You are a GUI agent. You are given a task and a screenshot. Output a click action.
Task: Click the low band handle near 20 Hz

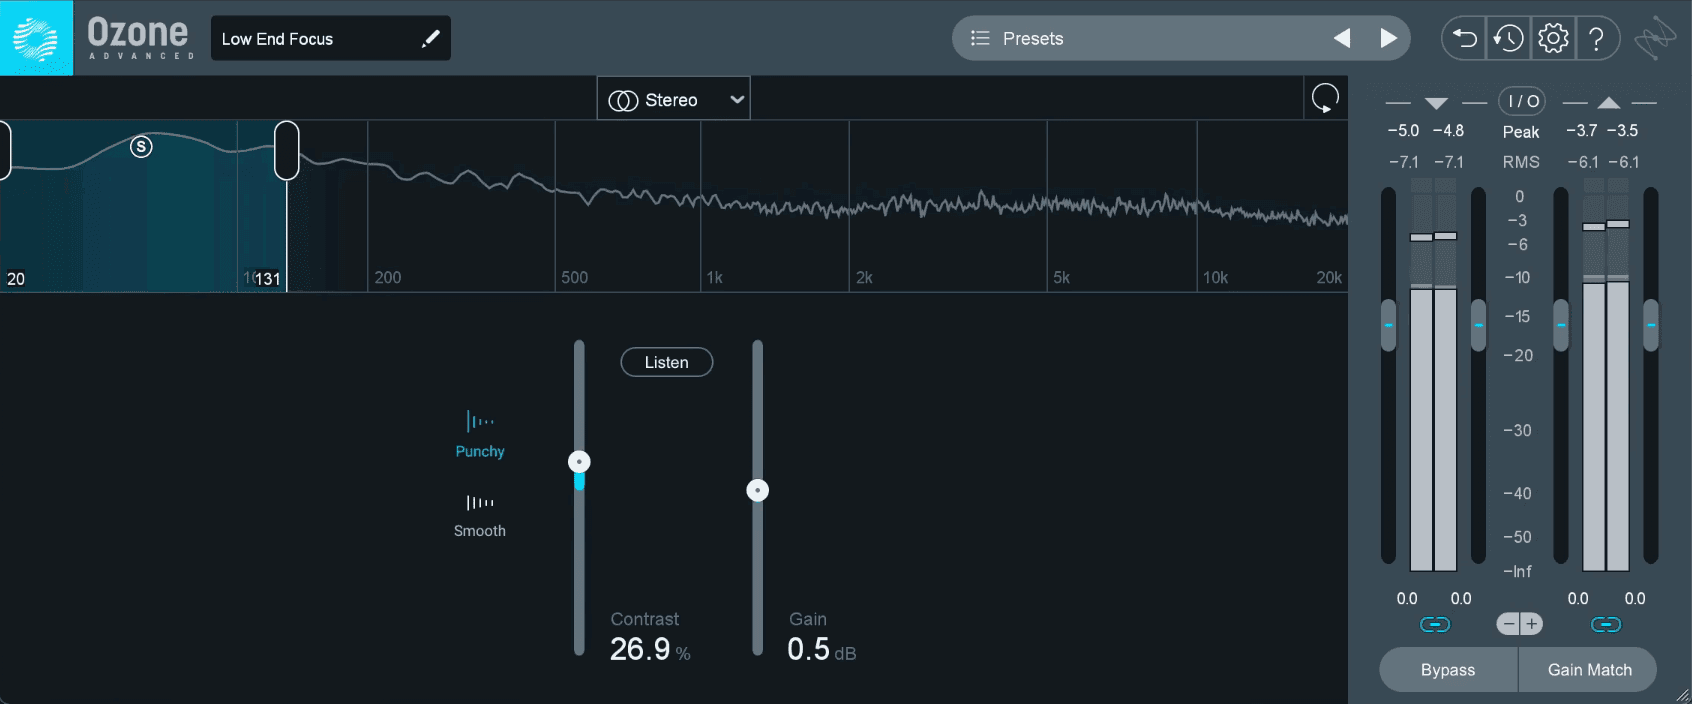click(x=4, y=150)
